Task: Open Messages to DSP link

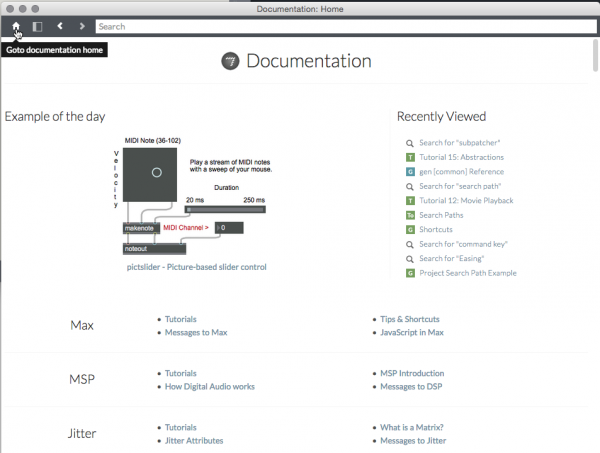Action: (x=411, y=387)
